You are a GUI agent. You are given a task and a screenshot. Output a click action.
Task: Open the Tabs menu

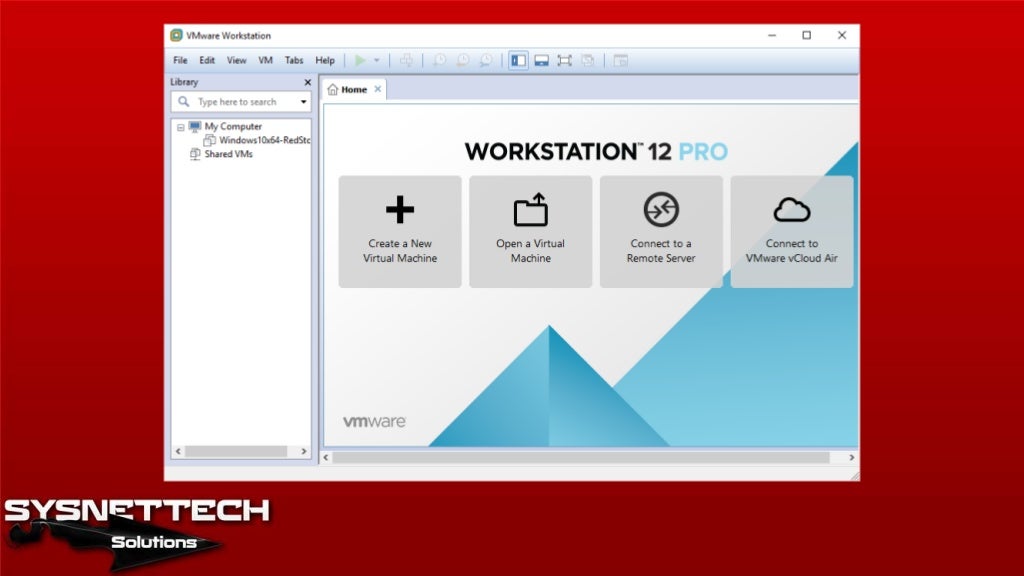point(294,60)
